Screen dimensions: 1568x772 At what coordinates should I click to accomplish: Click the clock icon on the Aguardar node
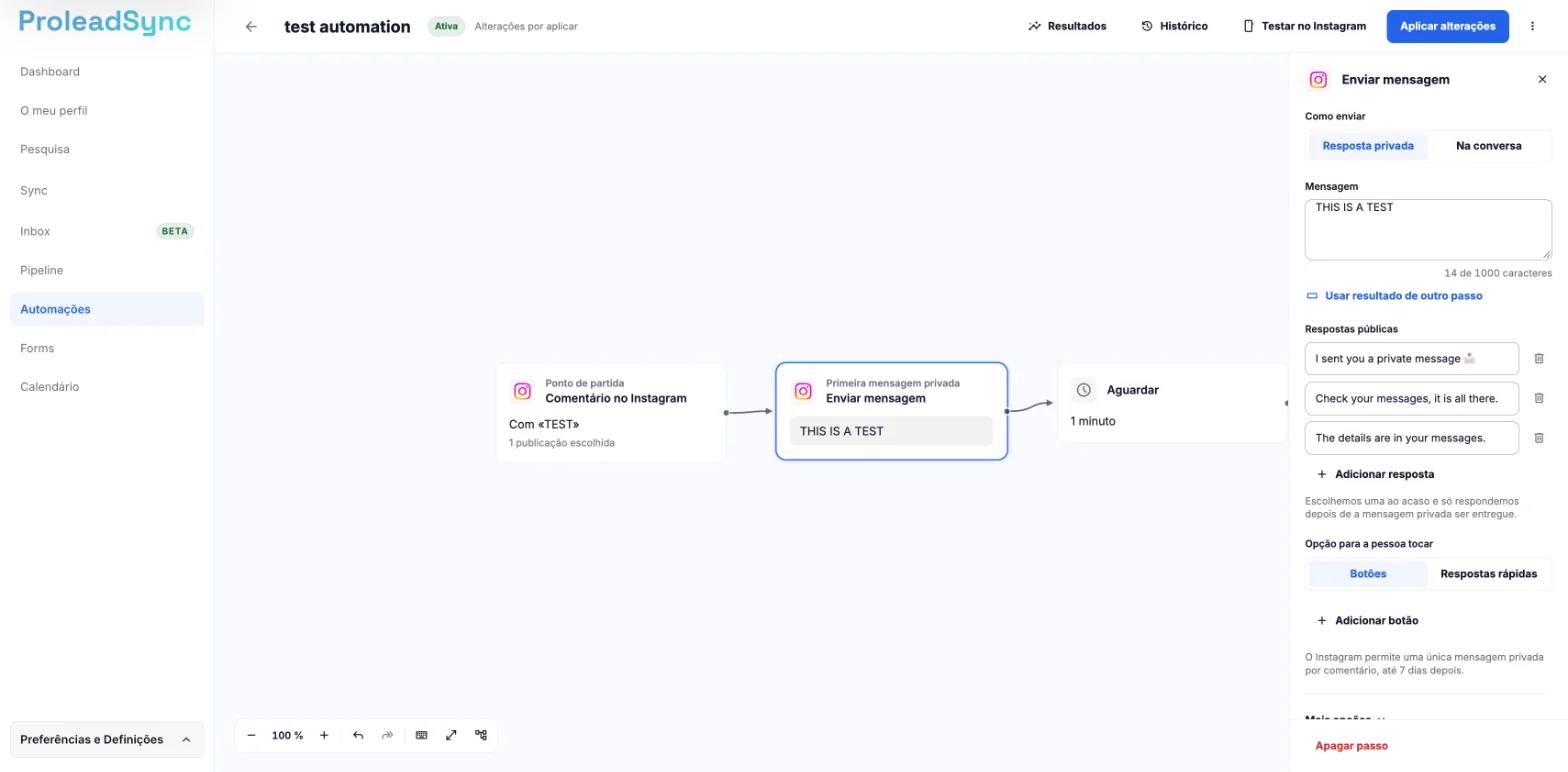[1083, 390]
